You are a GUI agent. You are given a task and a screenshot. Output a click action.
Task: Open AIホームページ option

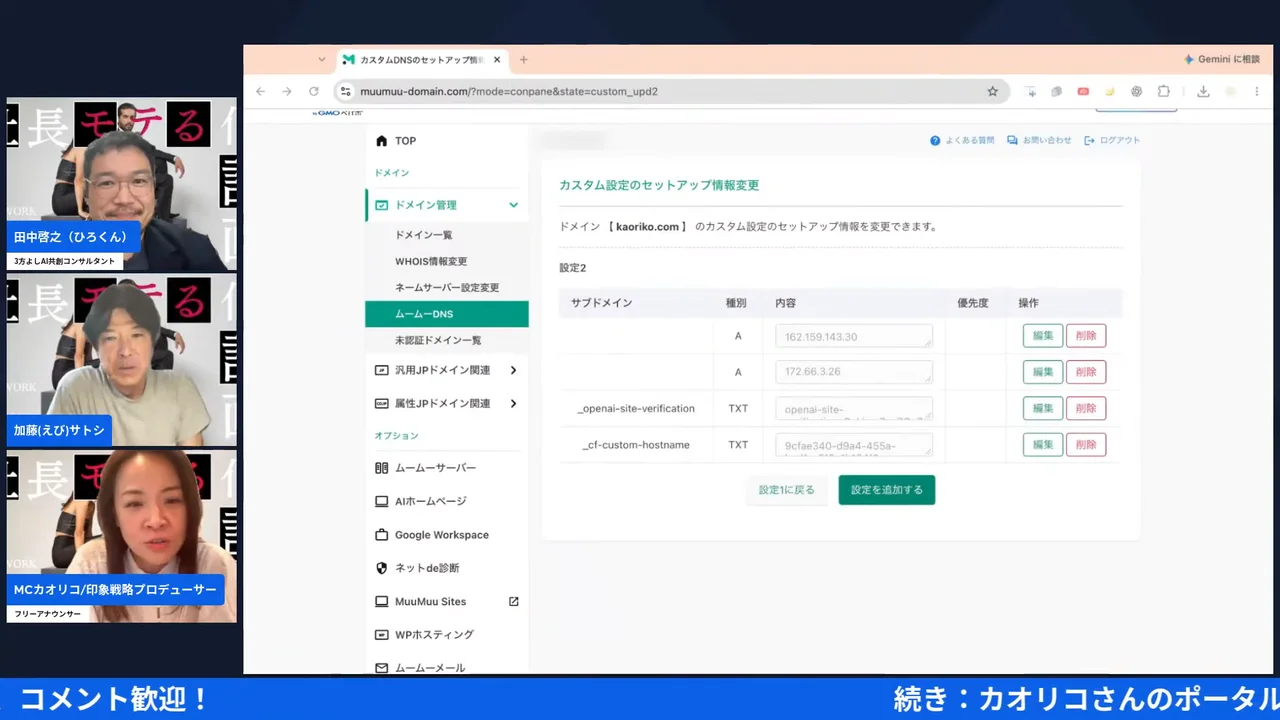coord(430,501)
